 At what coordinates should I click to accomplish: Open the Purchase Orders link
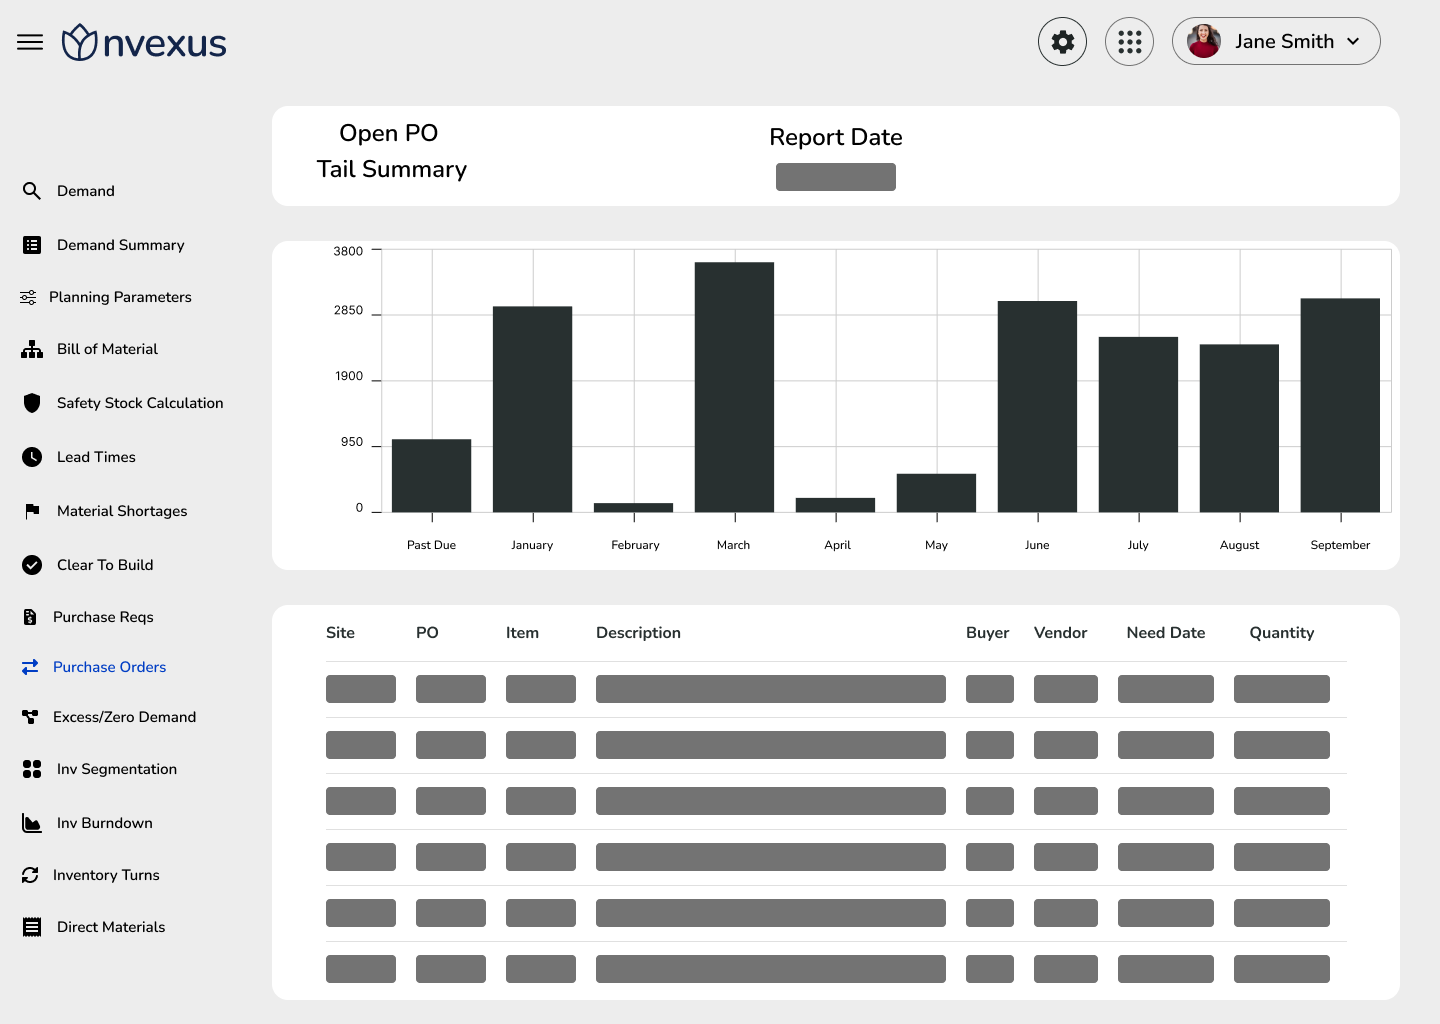110,667
